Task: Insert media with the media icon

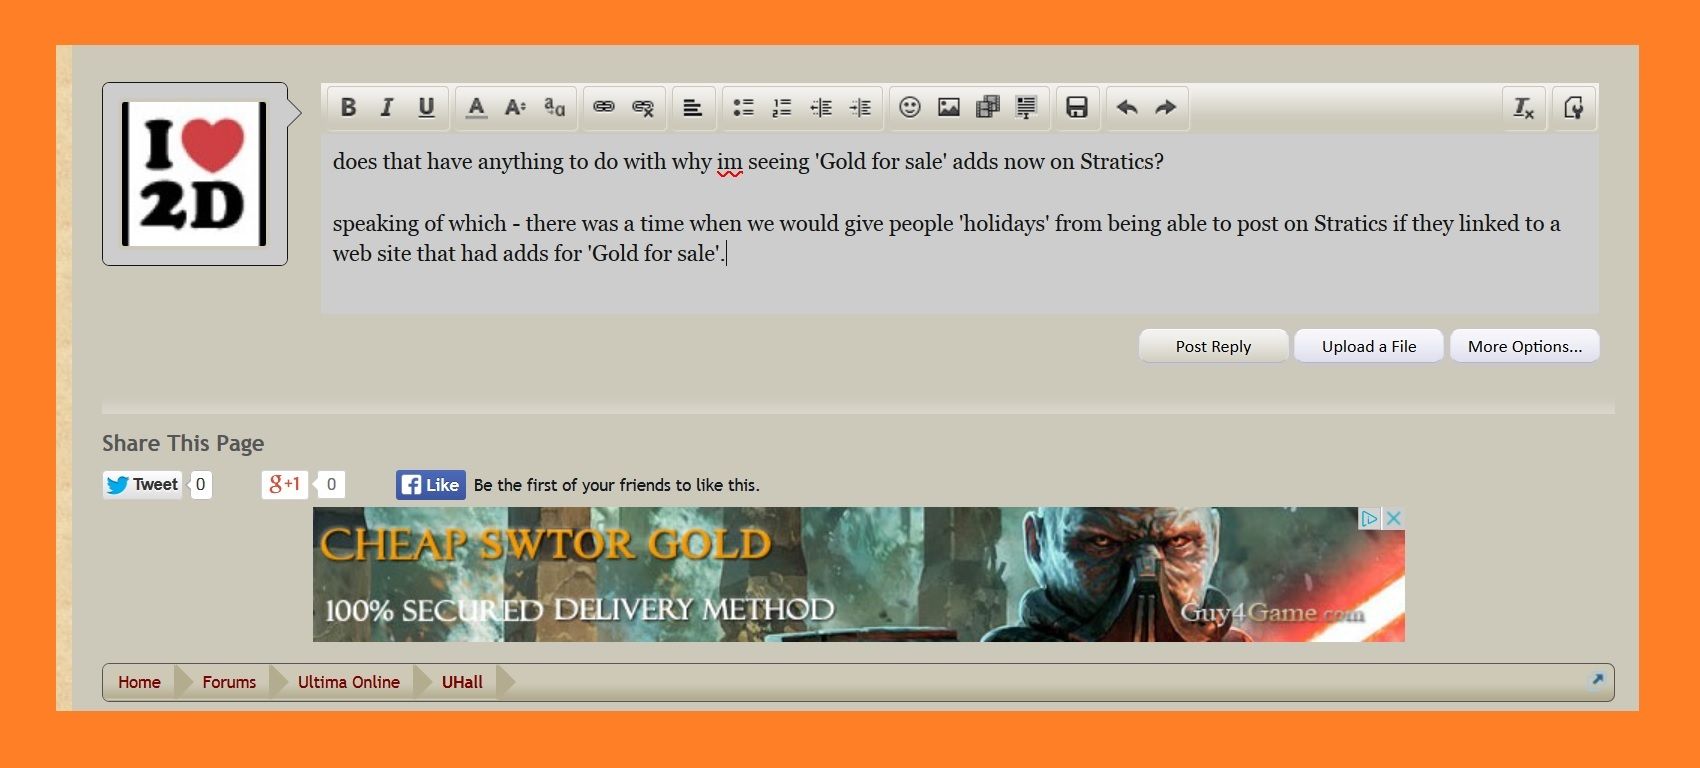Action: (x=988, y=107)
